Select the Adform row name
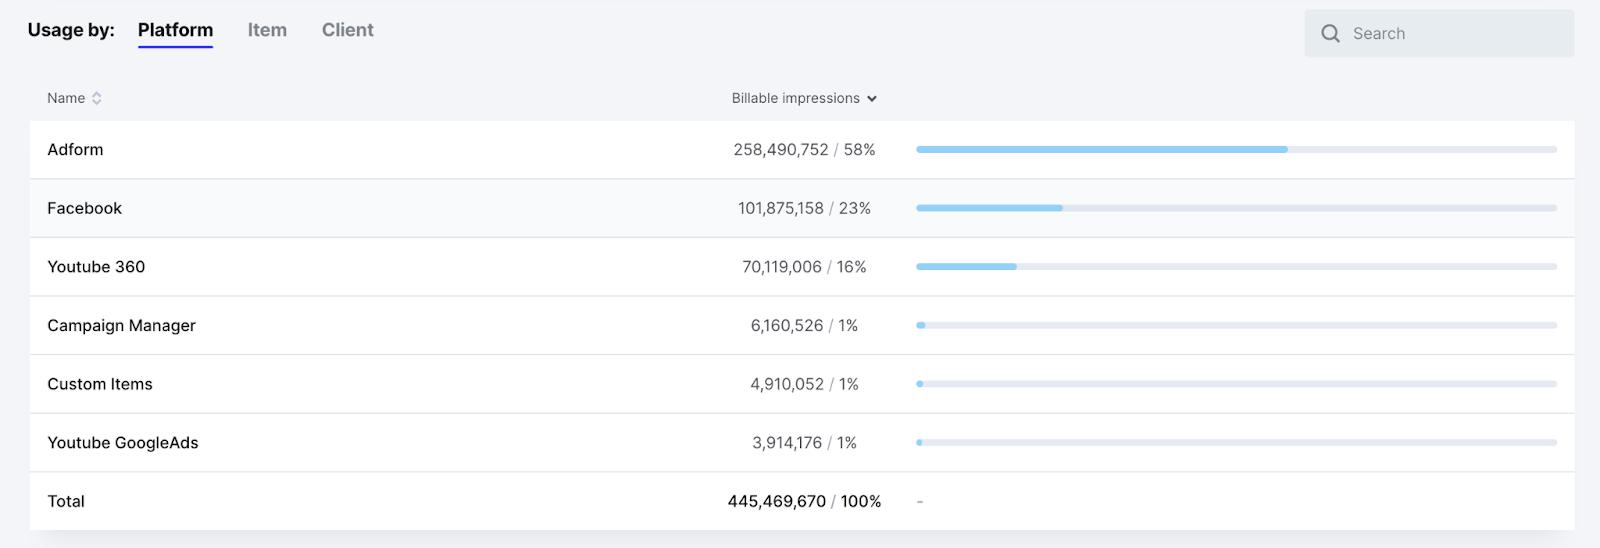 (x=75, y=150)
